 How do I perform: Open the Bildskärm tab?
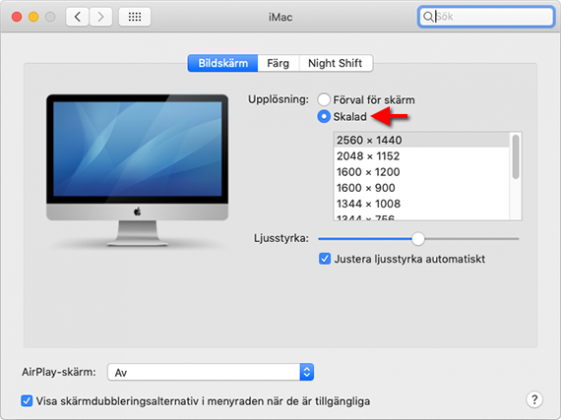(223, 63)
